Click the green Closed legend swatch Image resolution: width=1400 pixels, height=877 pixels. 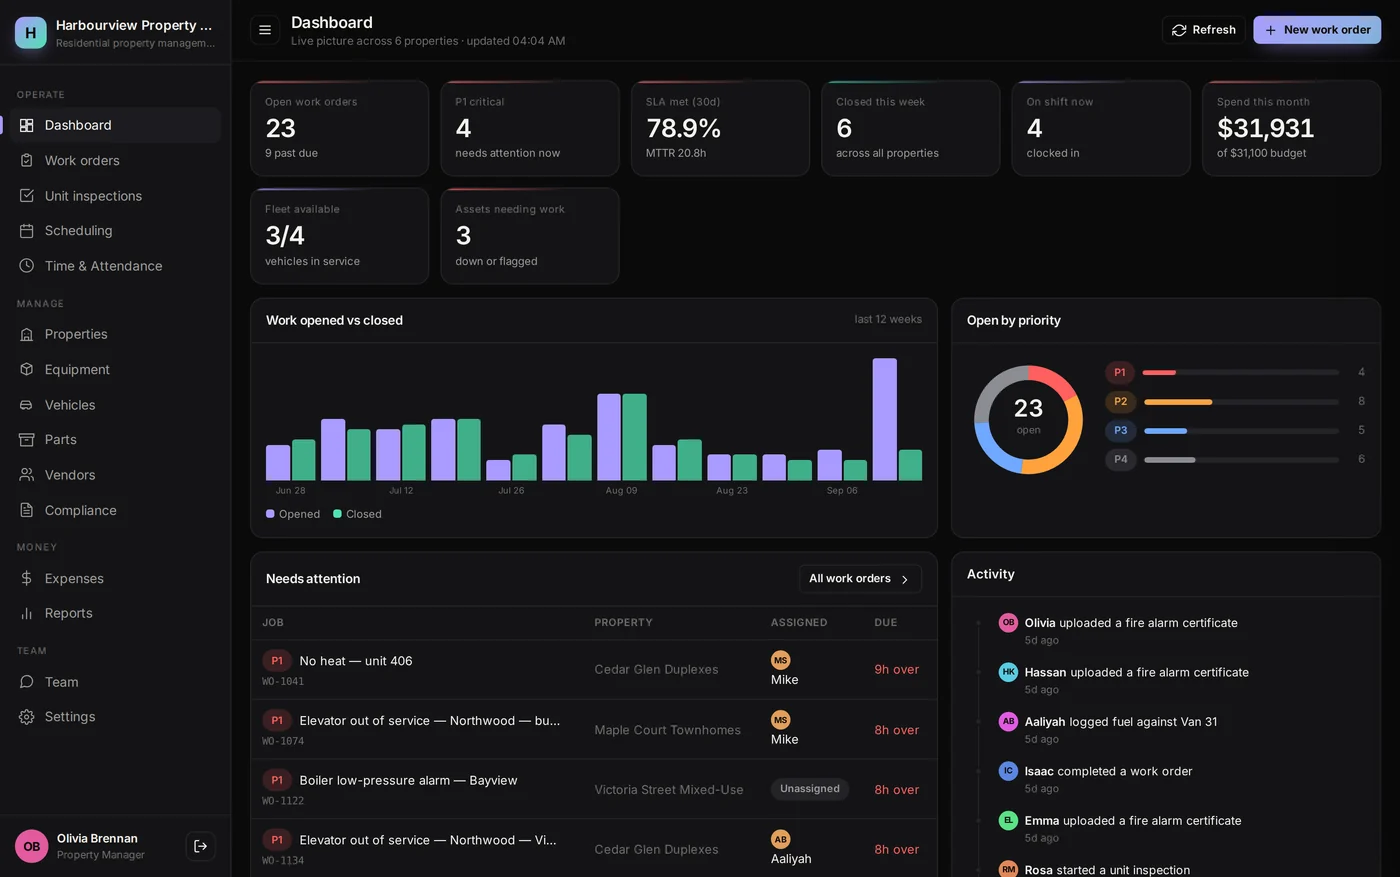(337, 514)
